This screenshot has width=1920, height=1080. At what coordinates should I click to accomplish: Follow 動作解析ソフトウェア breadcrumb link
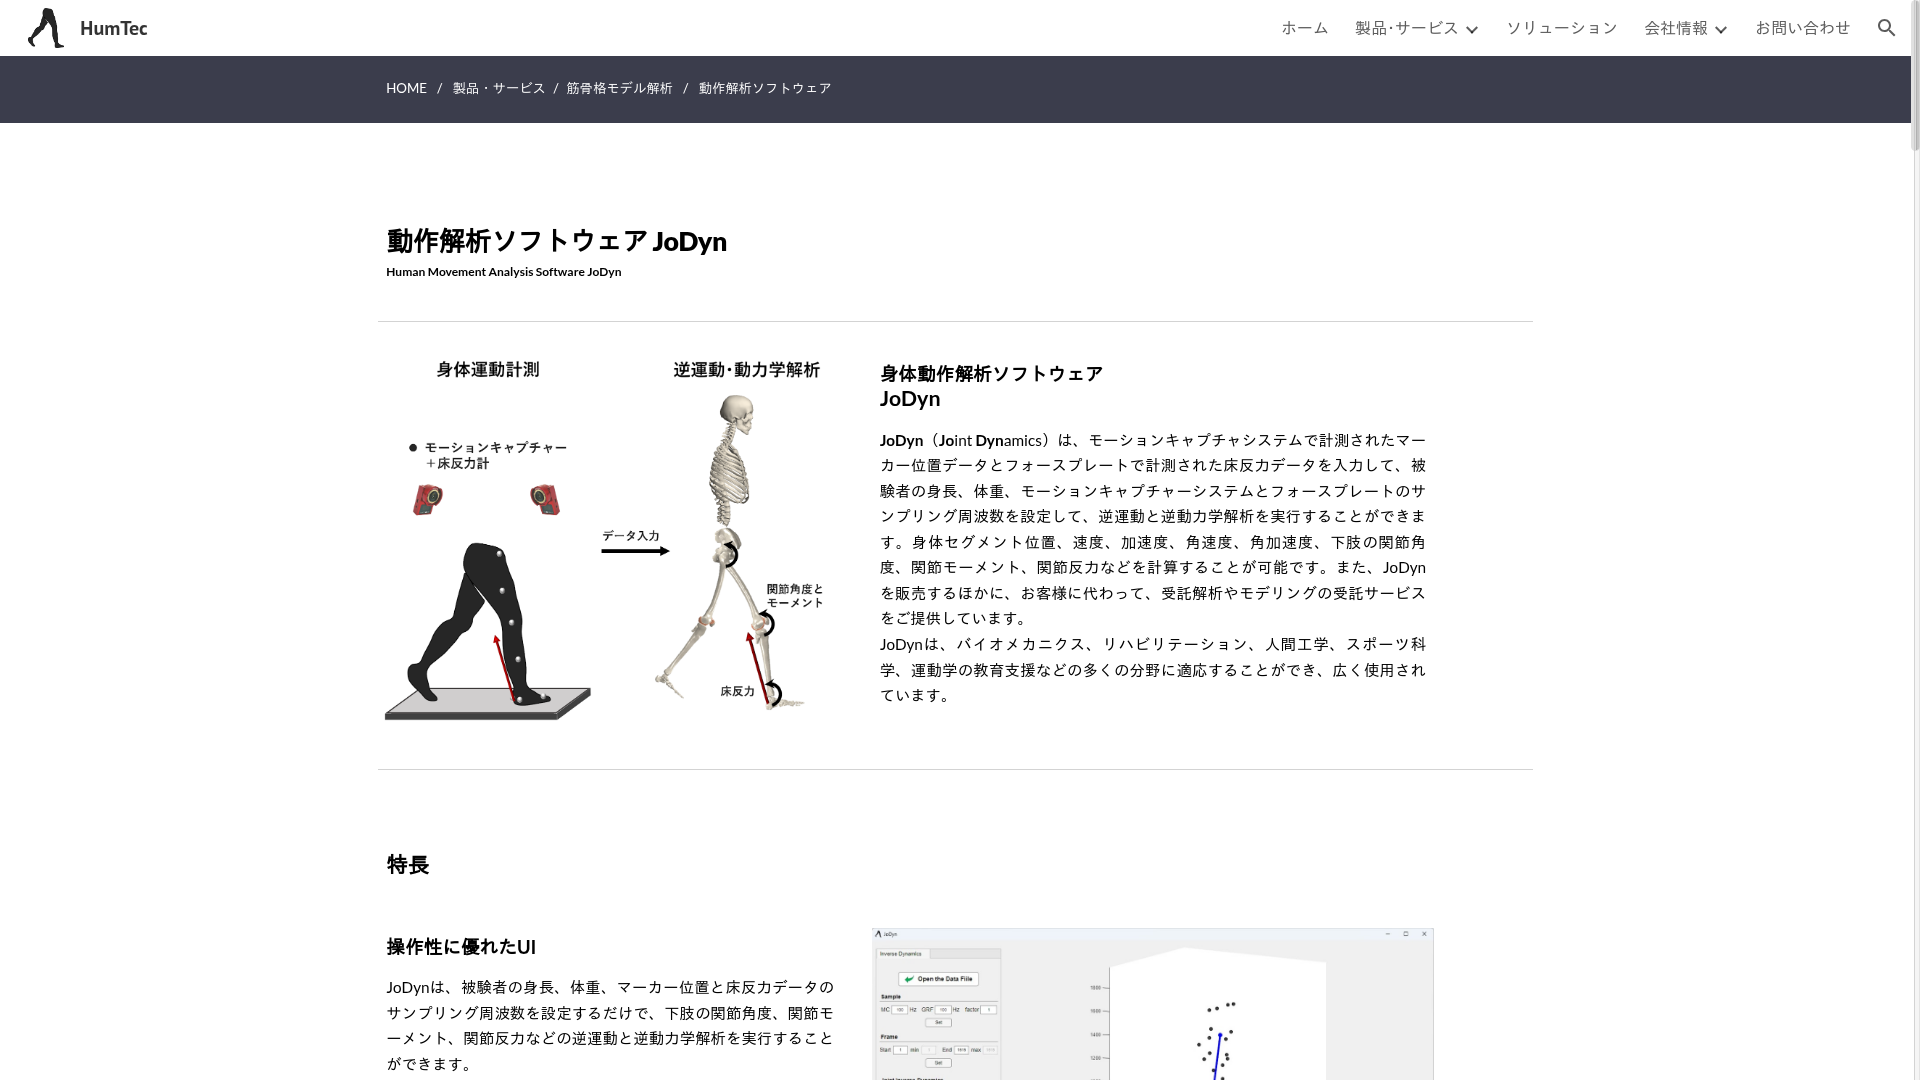[765, 88]
